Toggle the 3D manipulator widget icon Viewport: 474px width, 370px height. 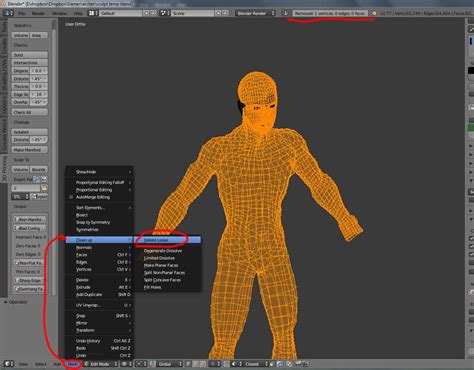click(152, 364)
